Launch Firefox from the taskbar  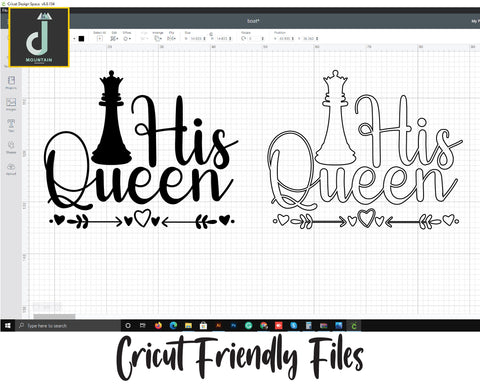158,326
